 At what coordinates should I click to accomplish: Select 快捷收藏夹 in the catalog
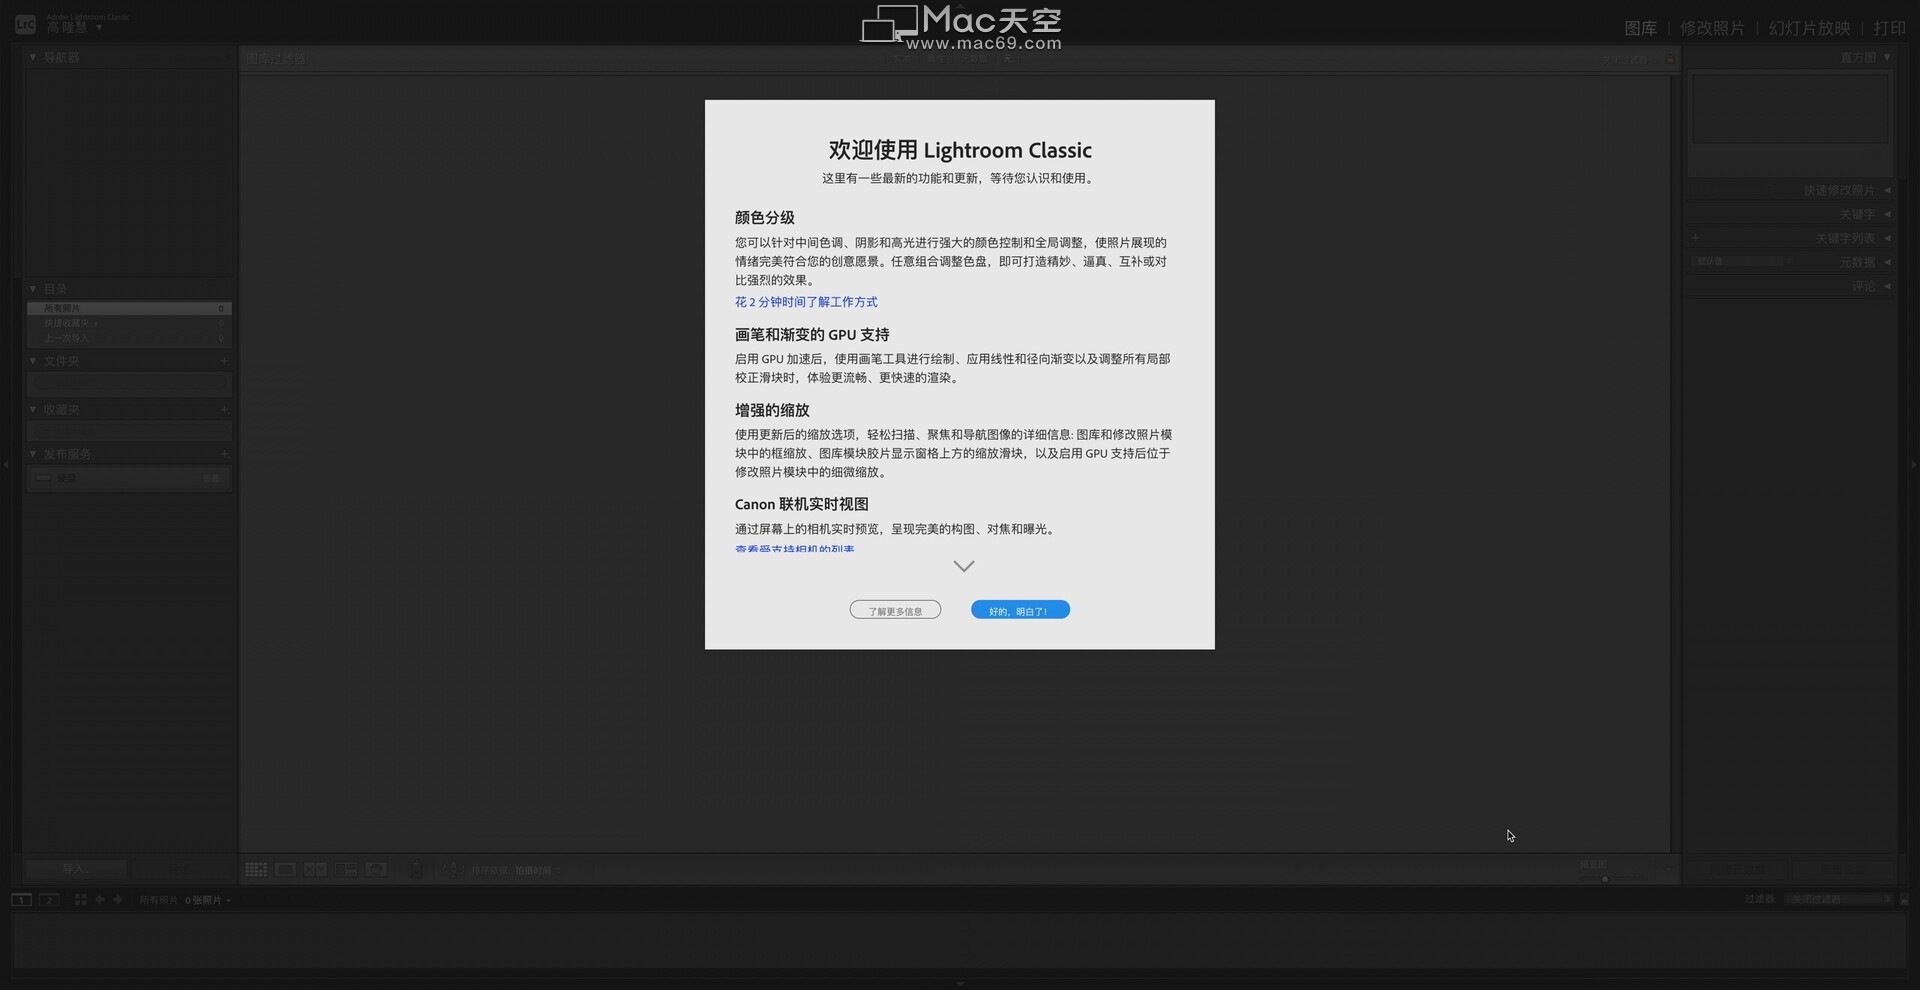tap(129, 323)
